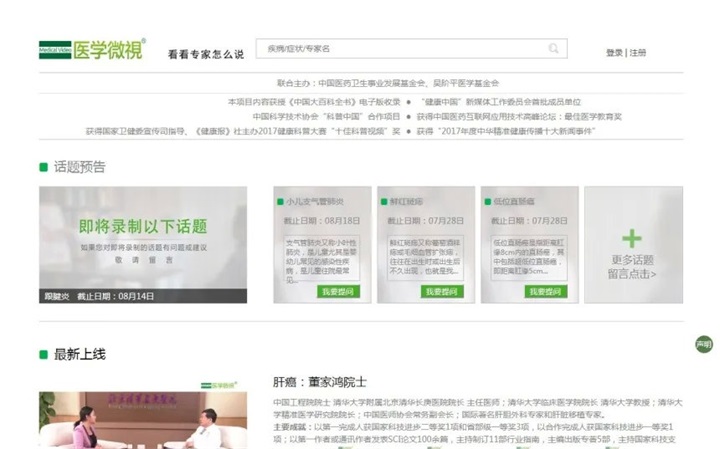The height and width of the screenshot is (449, 720).
Task: Select the 最新上线 section heading
Action: coord(79,354)
